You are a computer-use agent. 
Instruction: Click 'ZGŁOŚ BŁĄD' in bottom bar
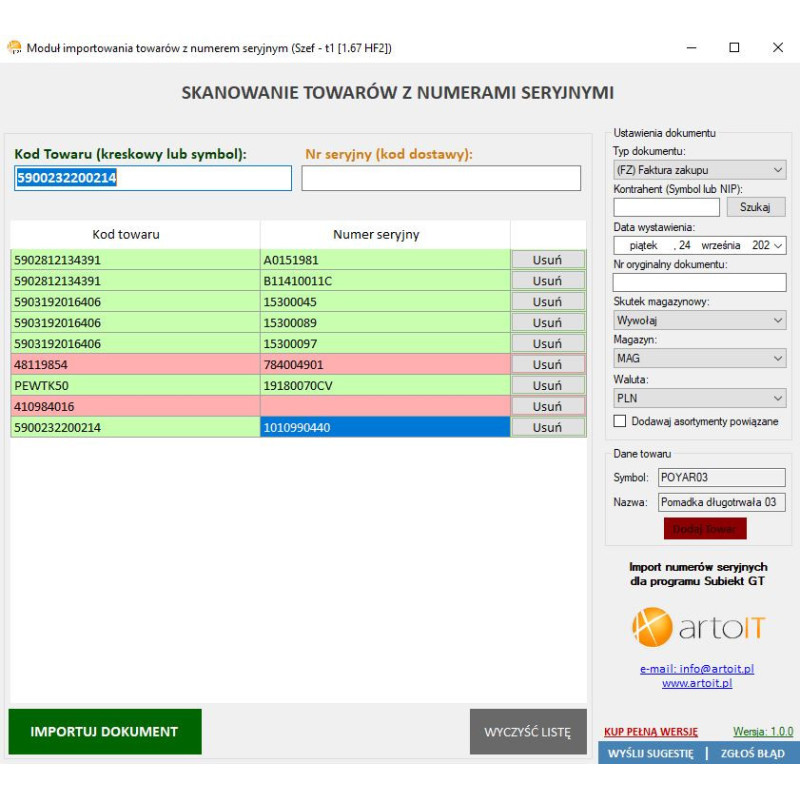click(752, 753)
